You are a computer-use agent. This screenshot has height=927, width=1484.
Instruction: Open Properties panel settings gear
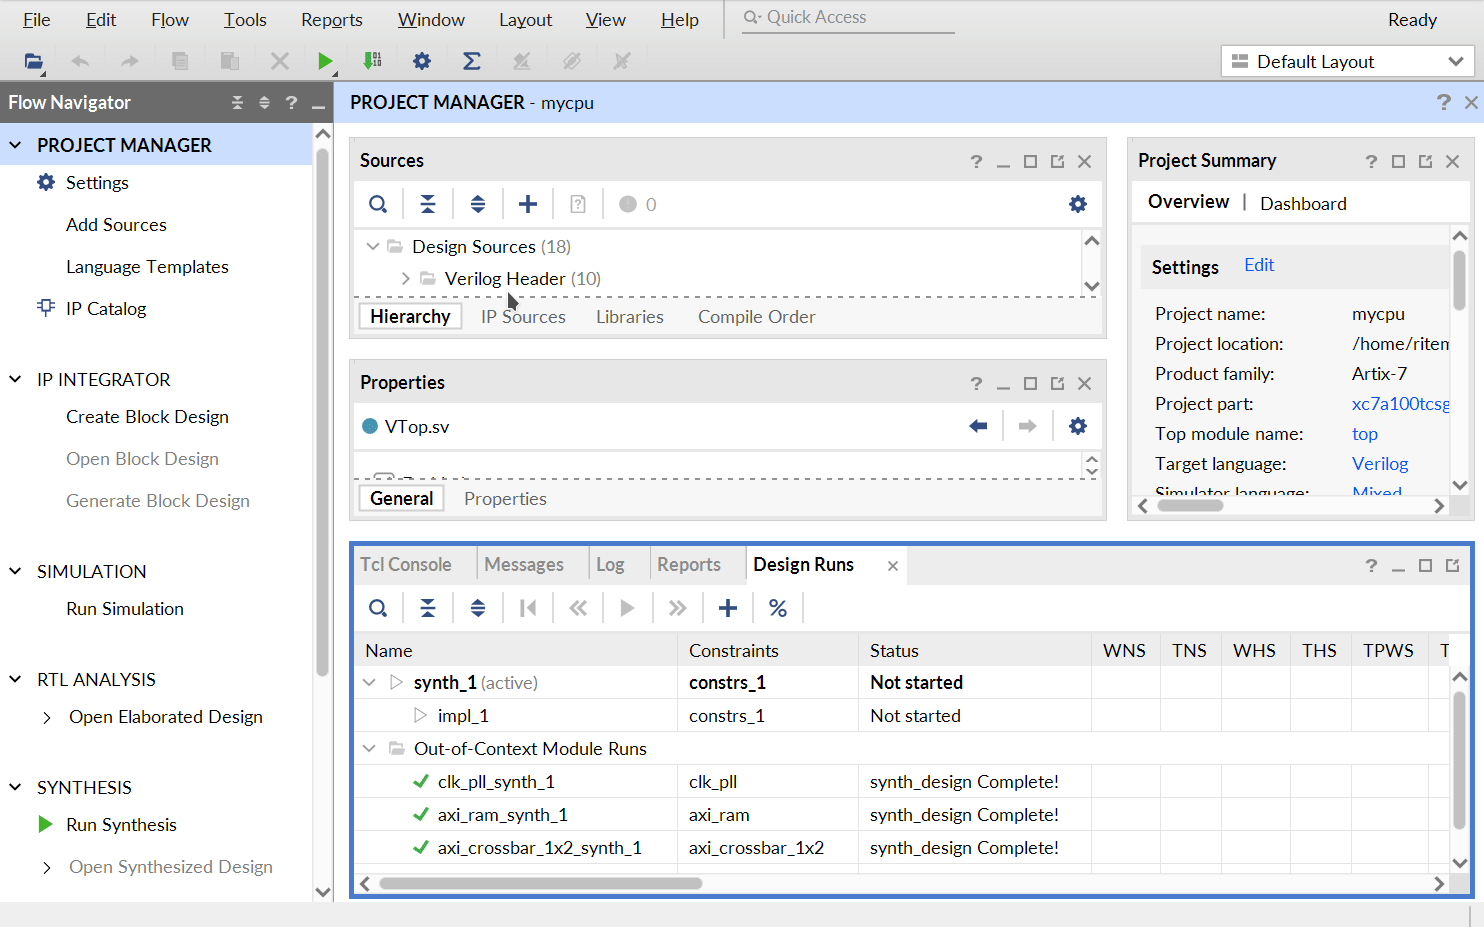tap(1078, 426)
